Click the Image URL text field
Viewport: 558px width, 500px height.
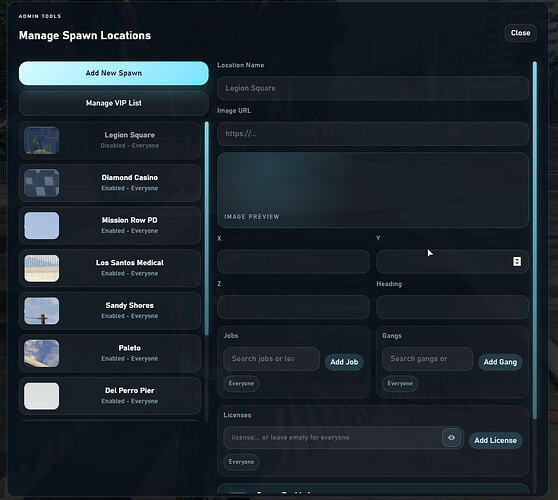click(373, 134)
